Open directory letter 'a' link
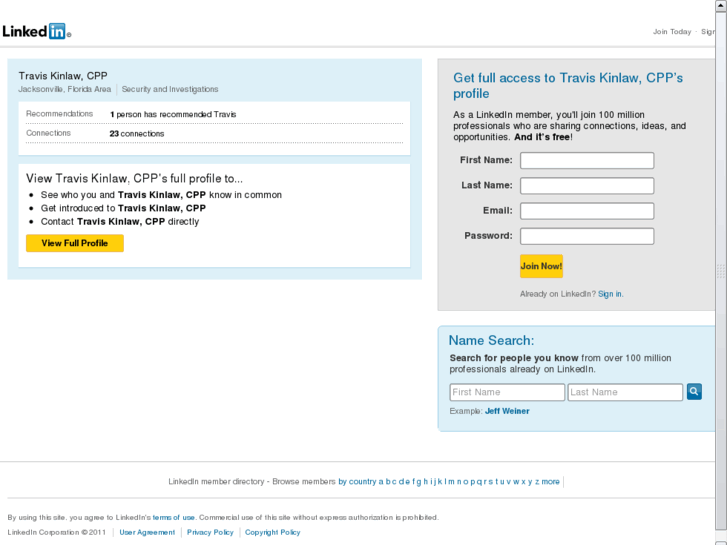Viewport: 727px width, 545px height. (x=381, y=481)
